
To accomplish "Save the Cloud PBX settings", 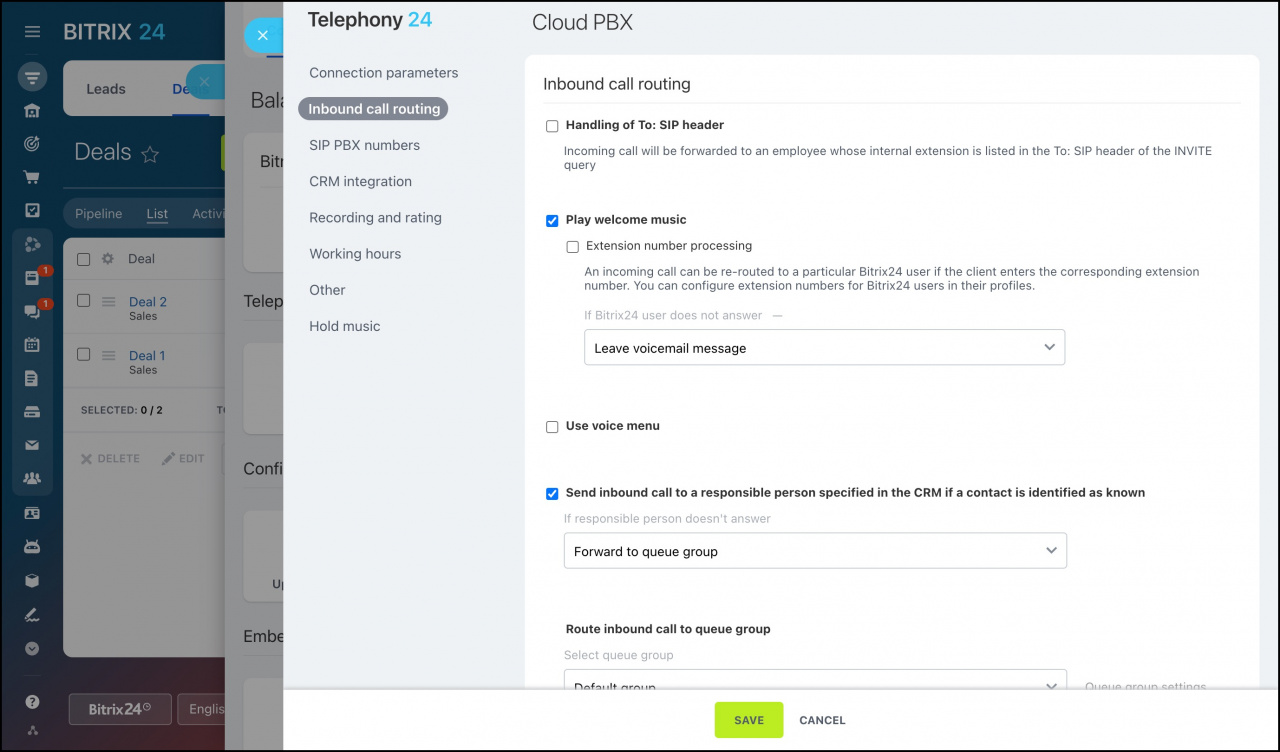I will [x=749, y=720].
